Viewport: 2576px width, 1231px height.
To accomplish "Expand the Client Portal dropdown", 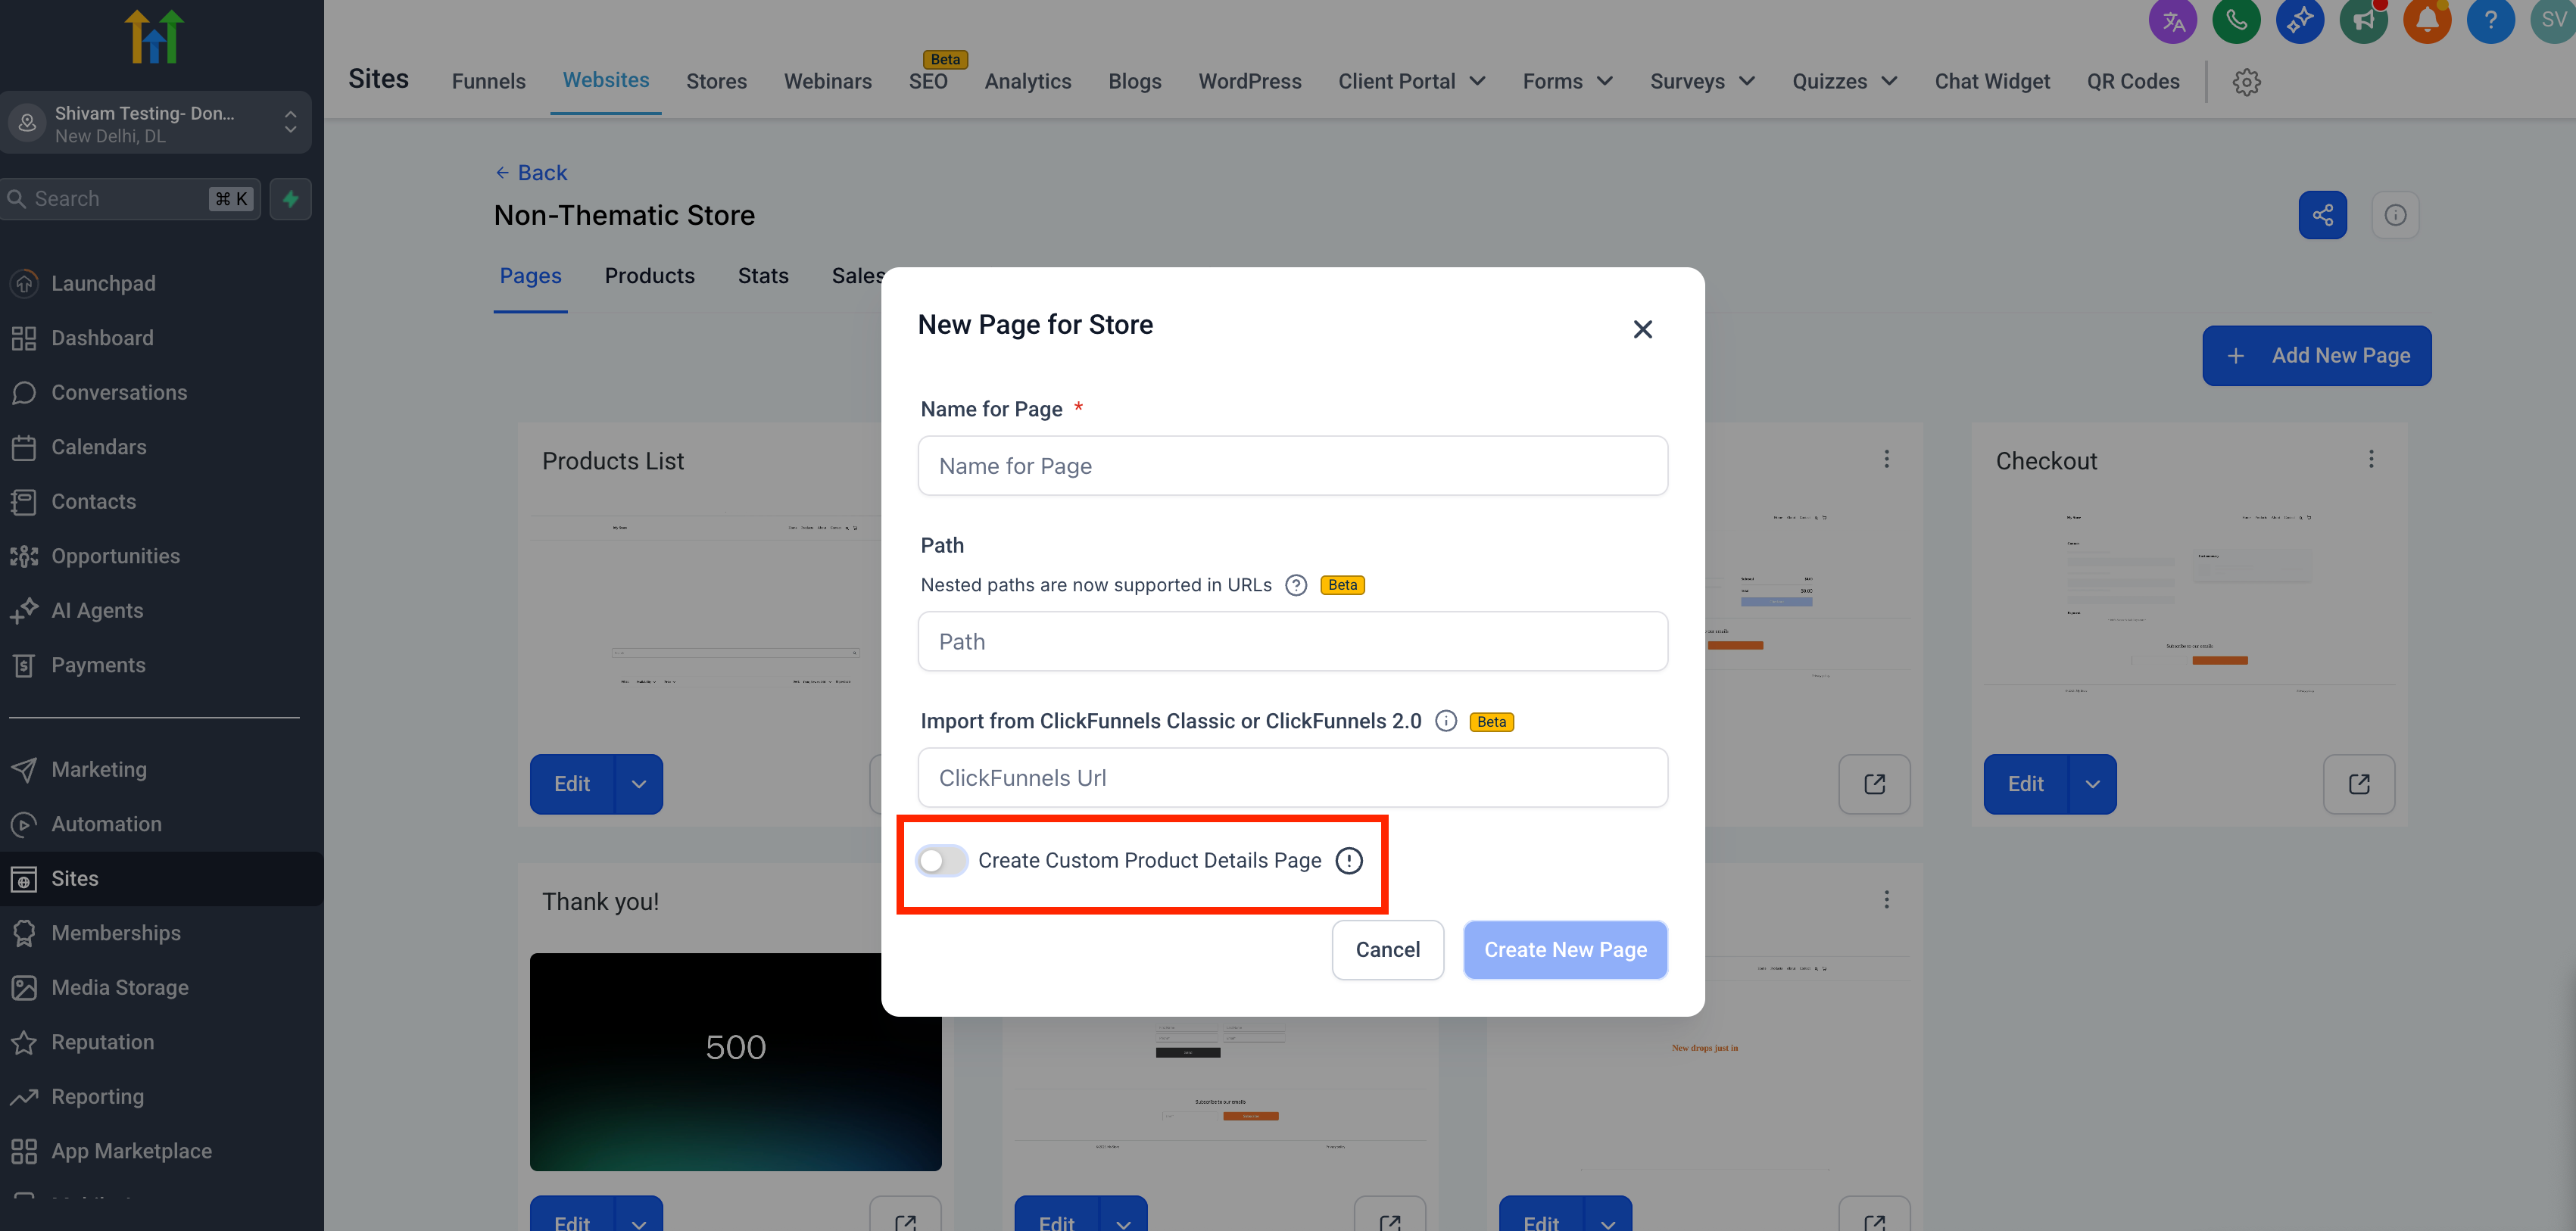I will point(1411,82).
